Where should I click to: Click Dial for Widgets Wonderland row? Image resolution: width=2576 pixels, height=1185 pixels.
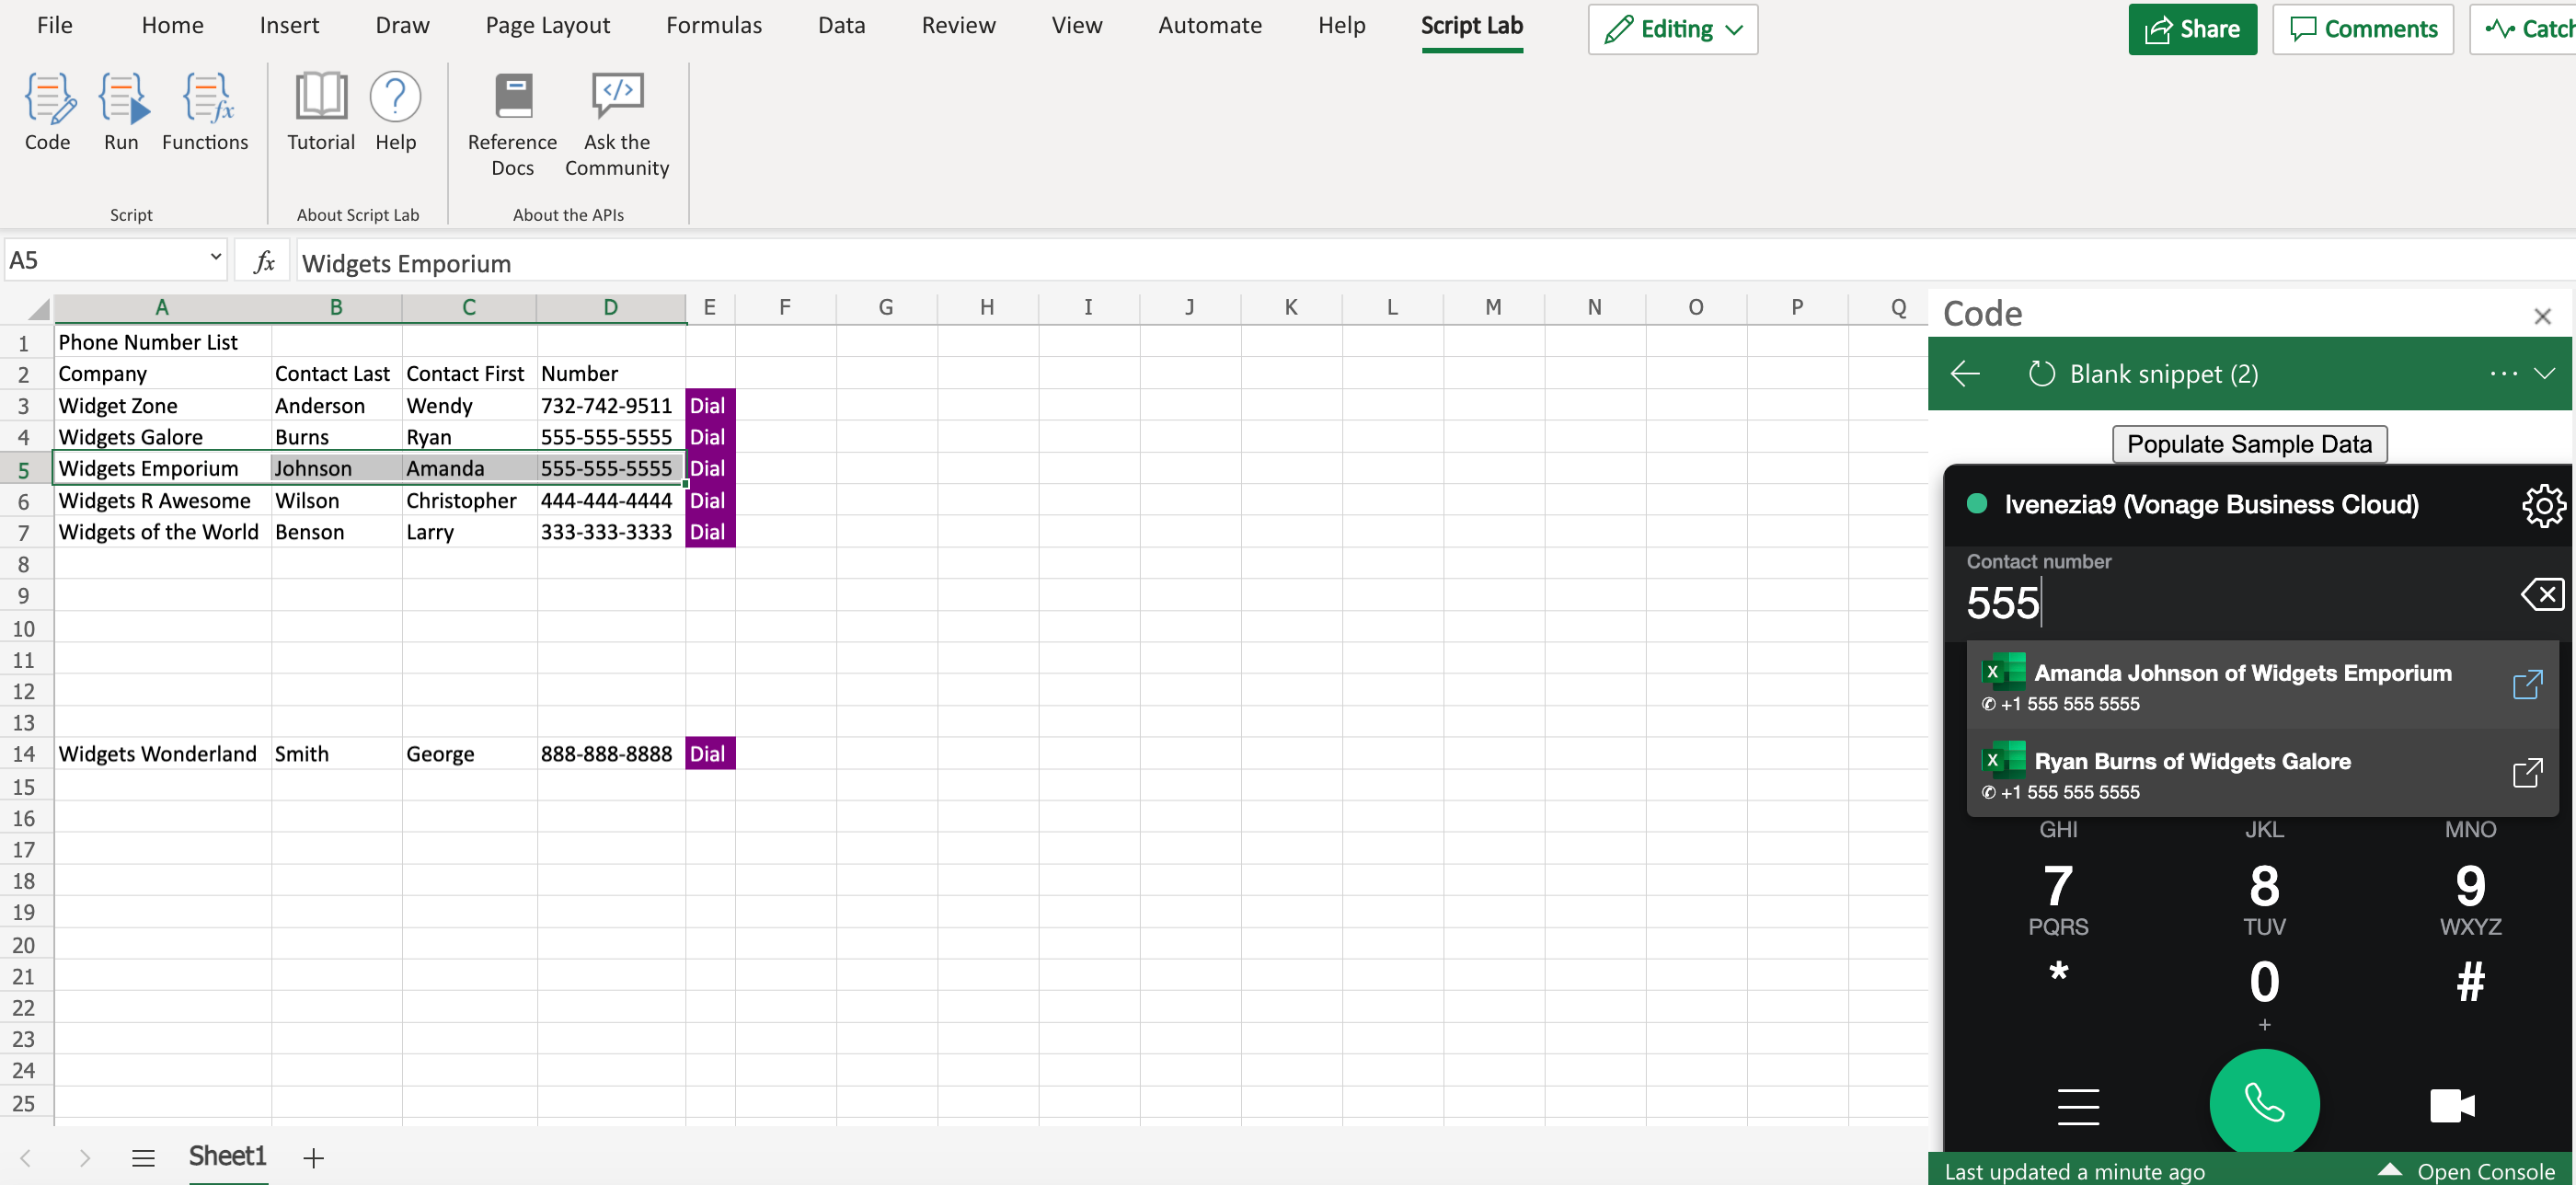point(709,753)
